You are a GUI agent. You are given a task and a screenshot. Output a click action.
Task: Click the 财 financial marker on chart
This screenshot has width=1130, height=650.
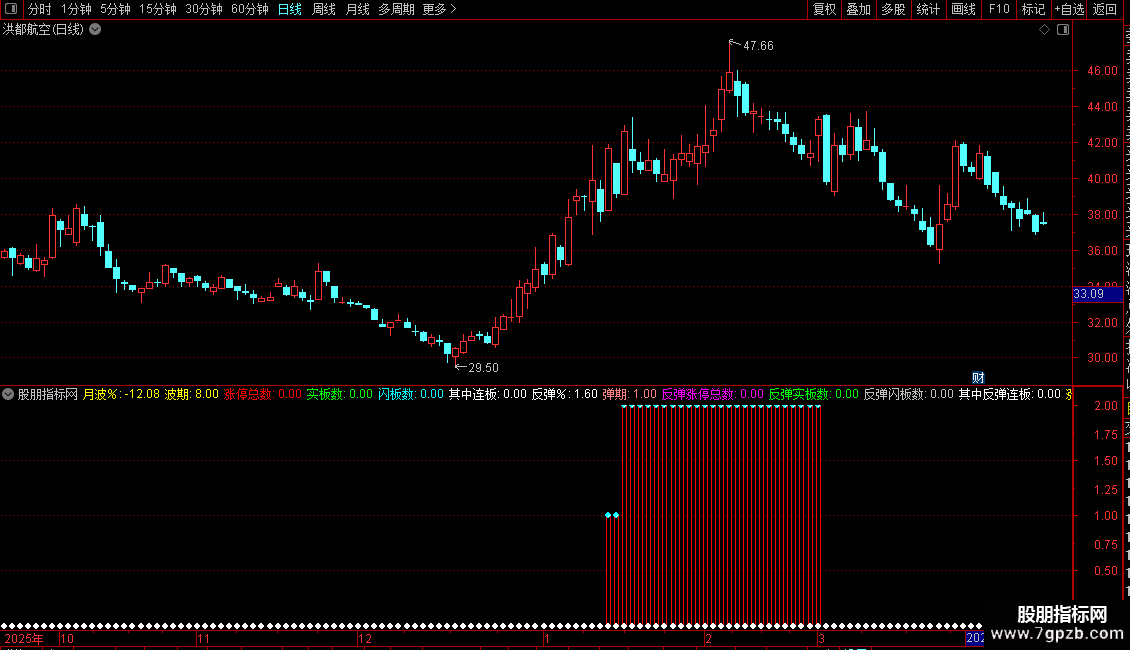click(x=978, y=378)
